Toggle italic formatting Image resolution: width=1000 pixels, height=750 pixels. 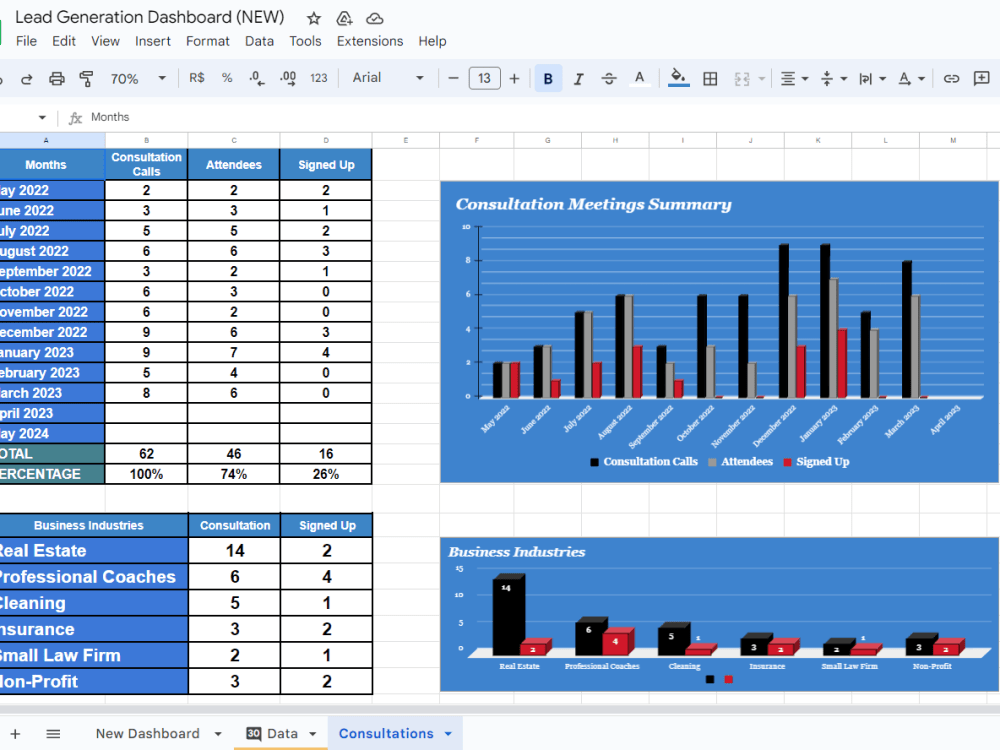[x=578, y=78]
